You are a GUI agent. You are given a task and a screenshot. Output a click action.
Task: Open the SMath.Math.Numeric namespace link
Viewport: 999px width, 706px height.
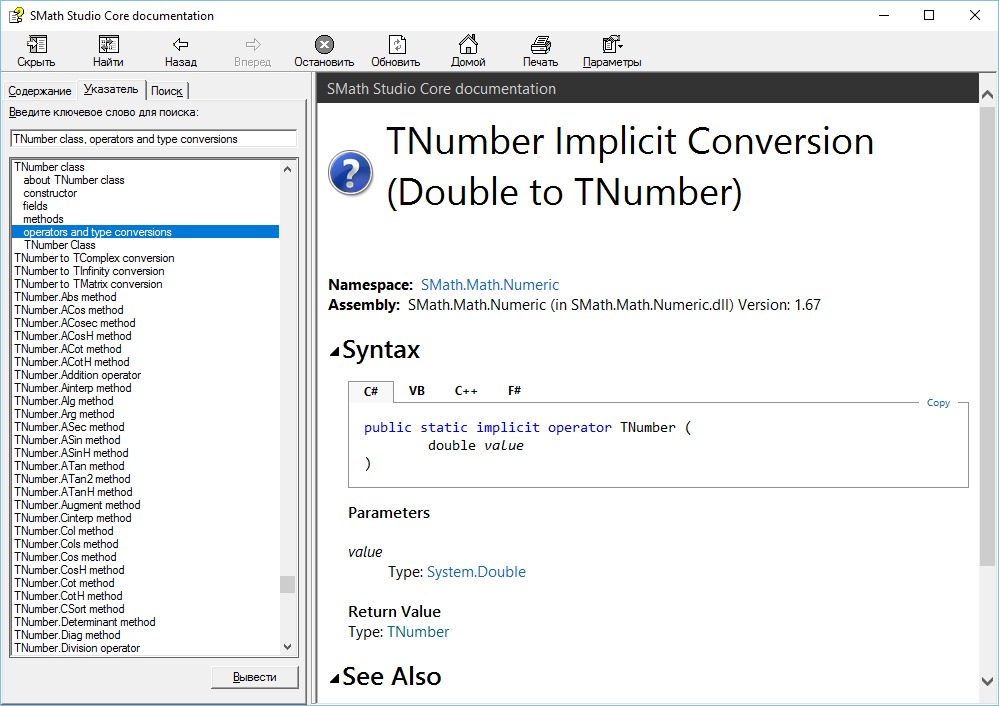489,285
